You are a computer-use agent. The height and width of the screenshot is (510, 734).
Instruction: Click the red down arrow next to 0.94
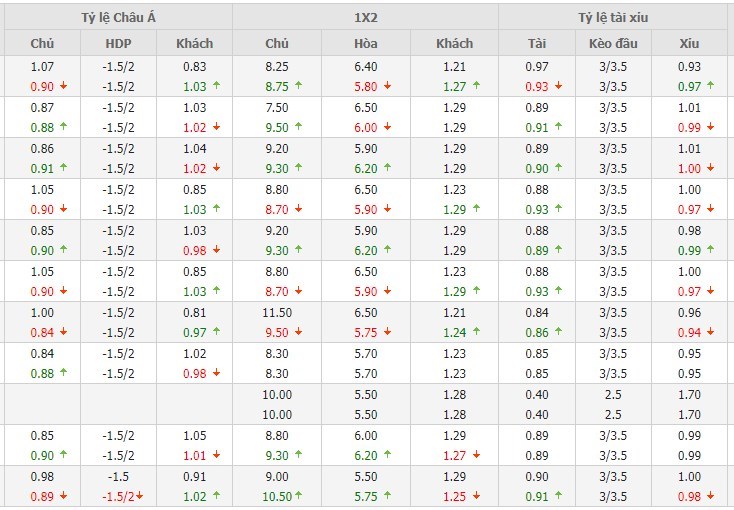pyautogui.click(x=710, y=332)
